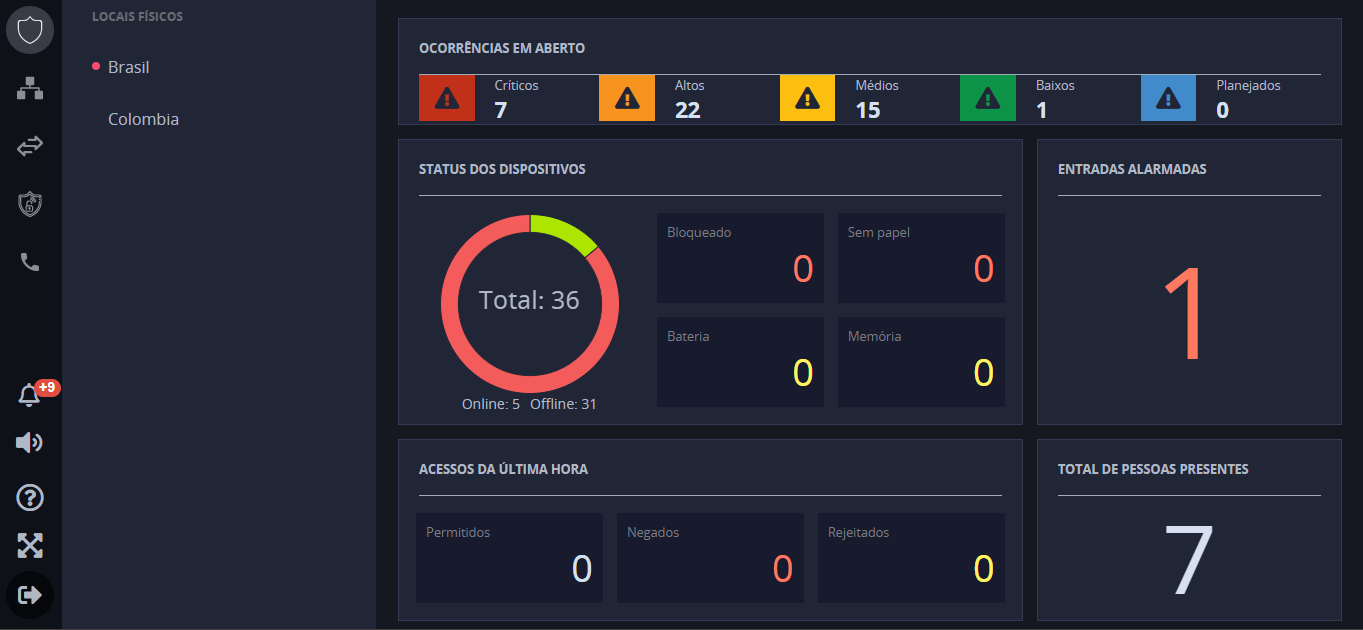Click the orange Altos warning tile
The width and height of the screenshot is (1363, 630).
tap(627, 98)
